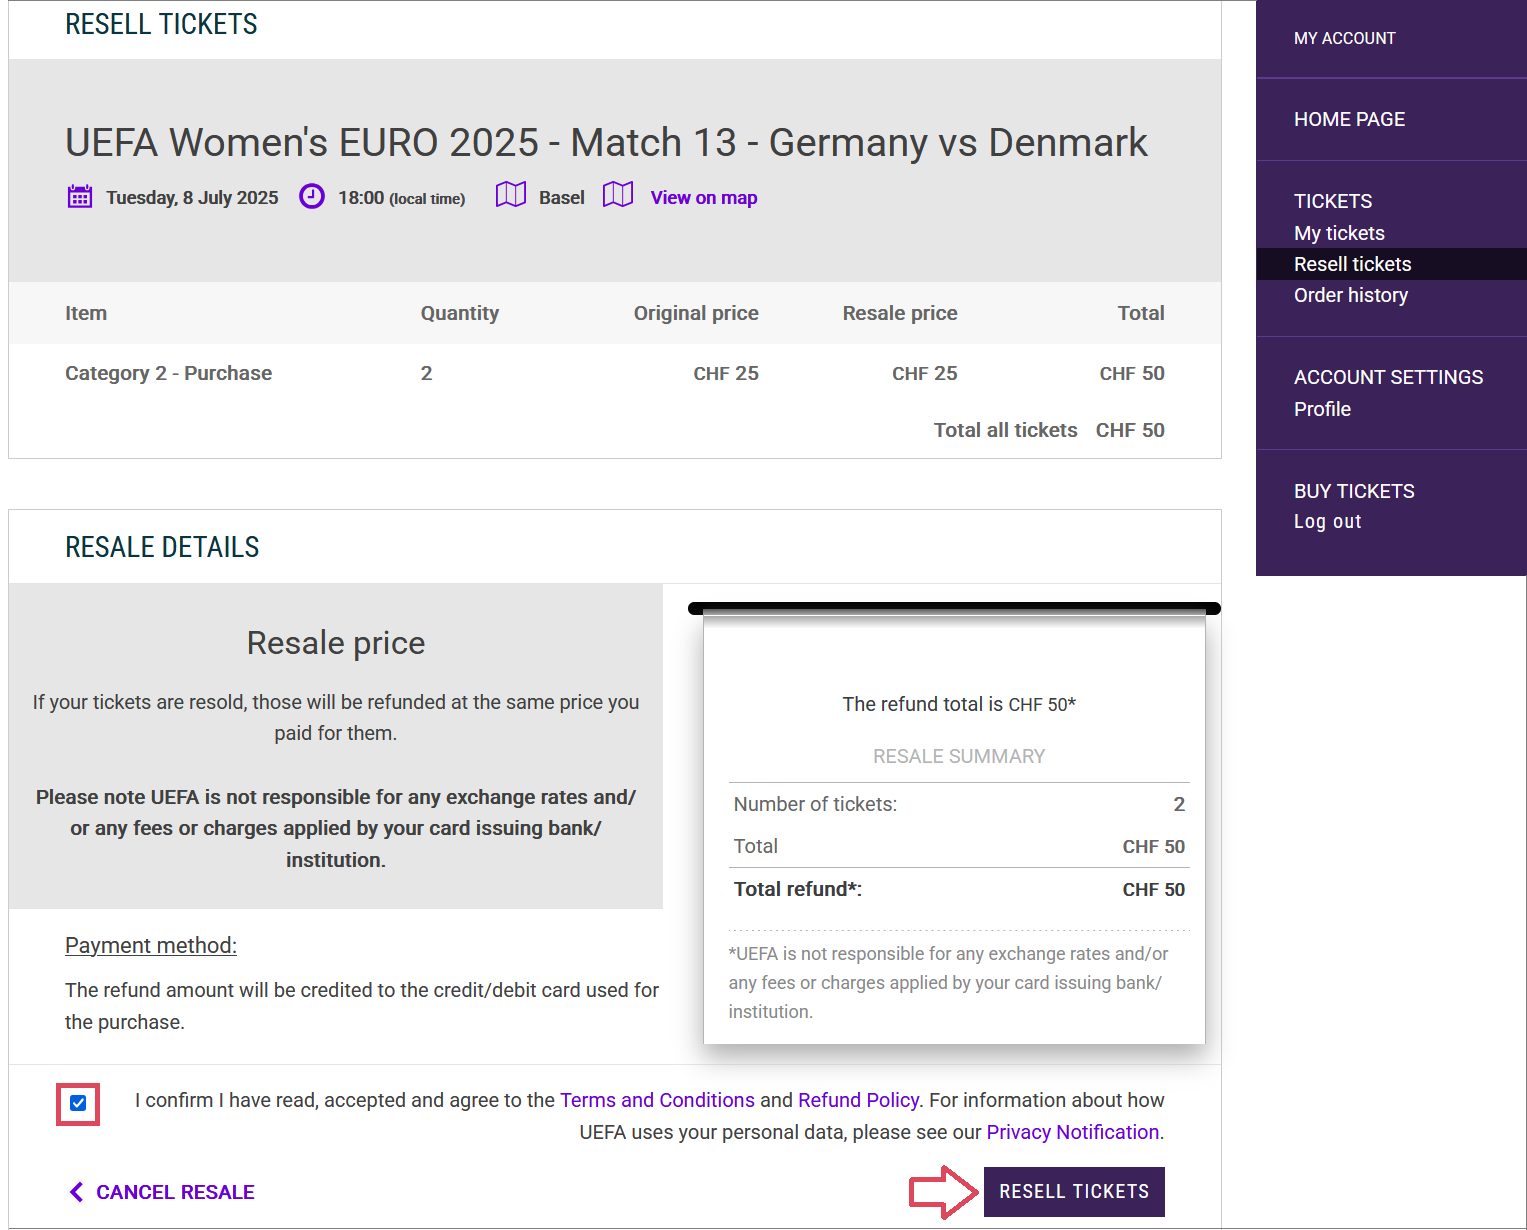Click the match title Germany vs Denmark
The width and height of the screenshot is (1527, 1230).
(x=606, y=142)
